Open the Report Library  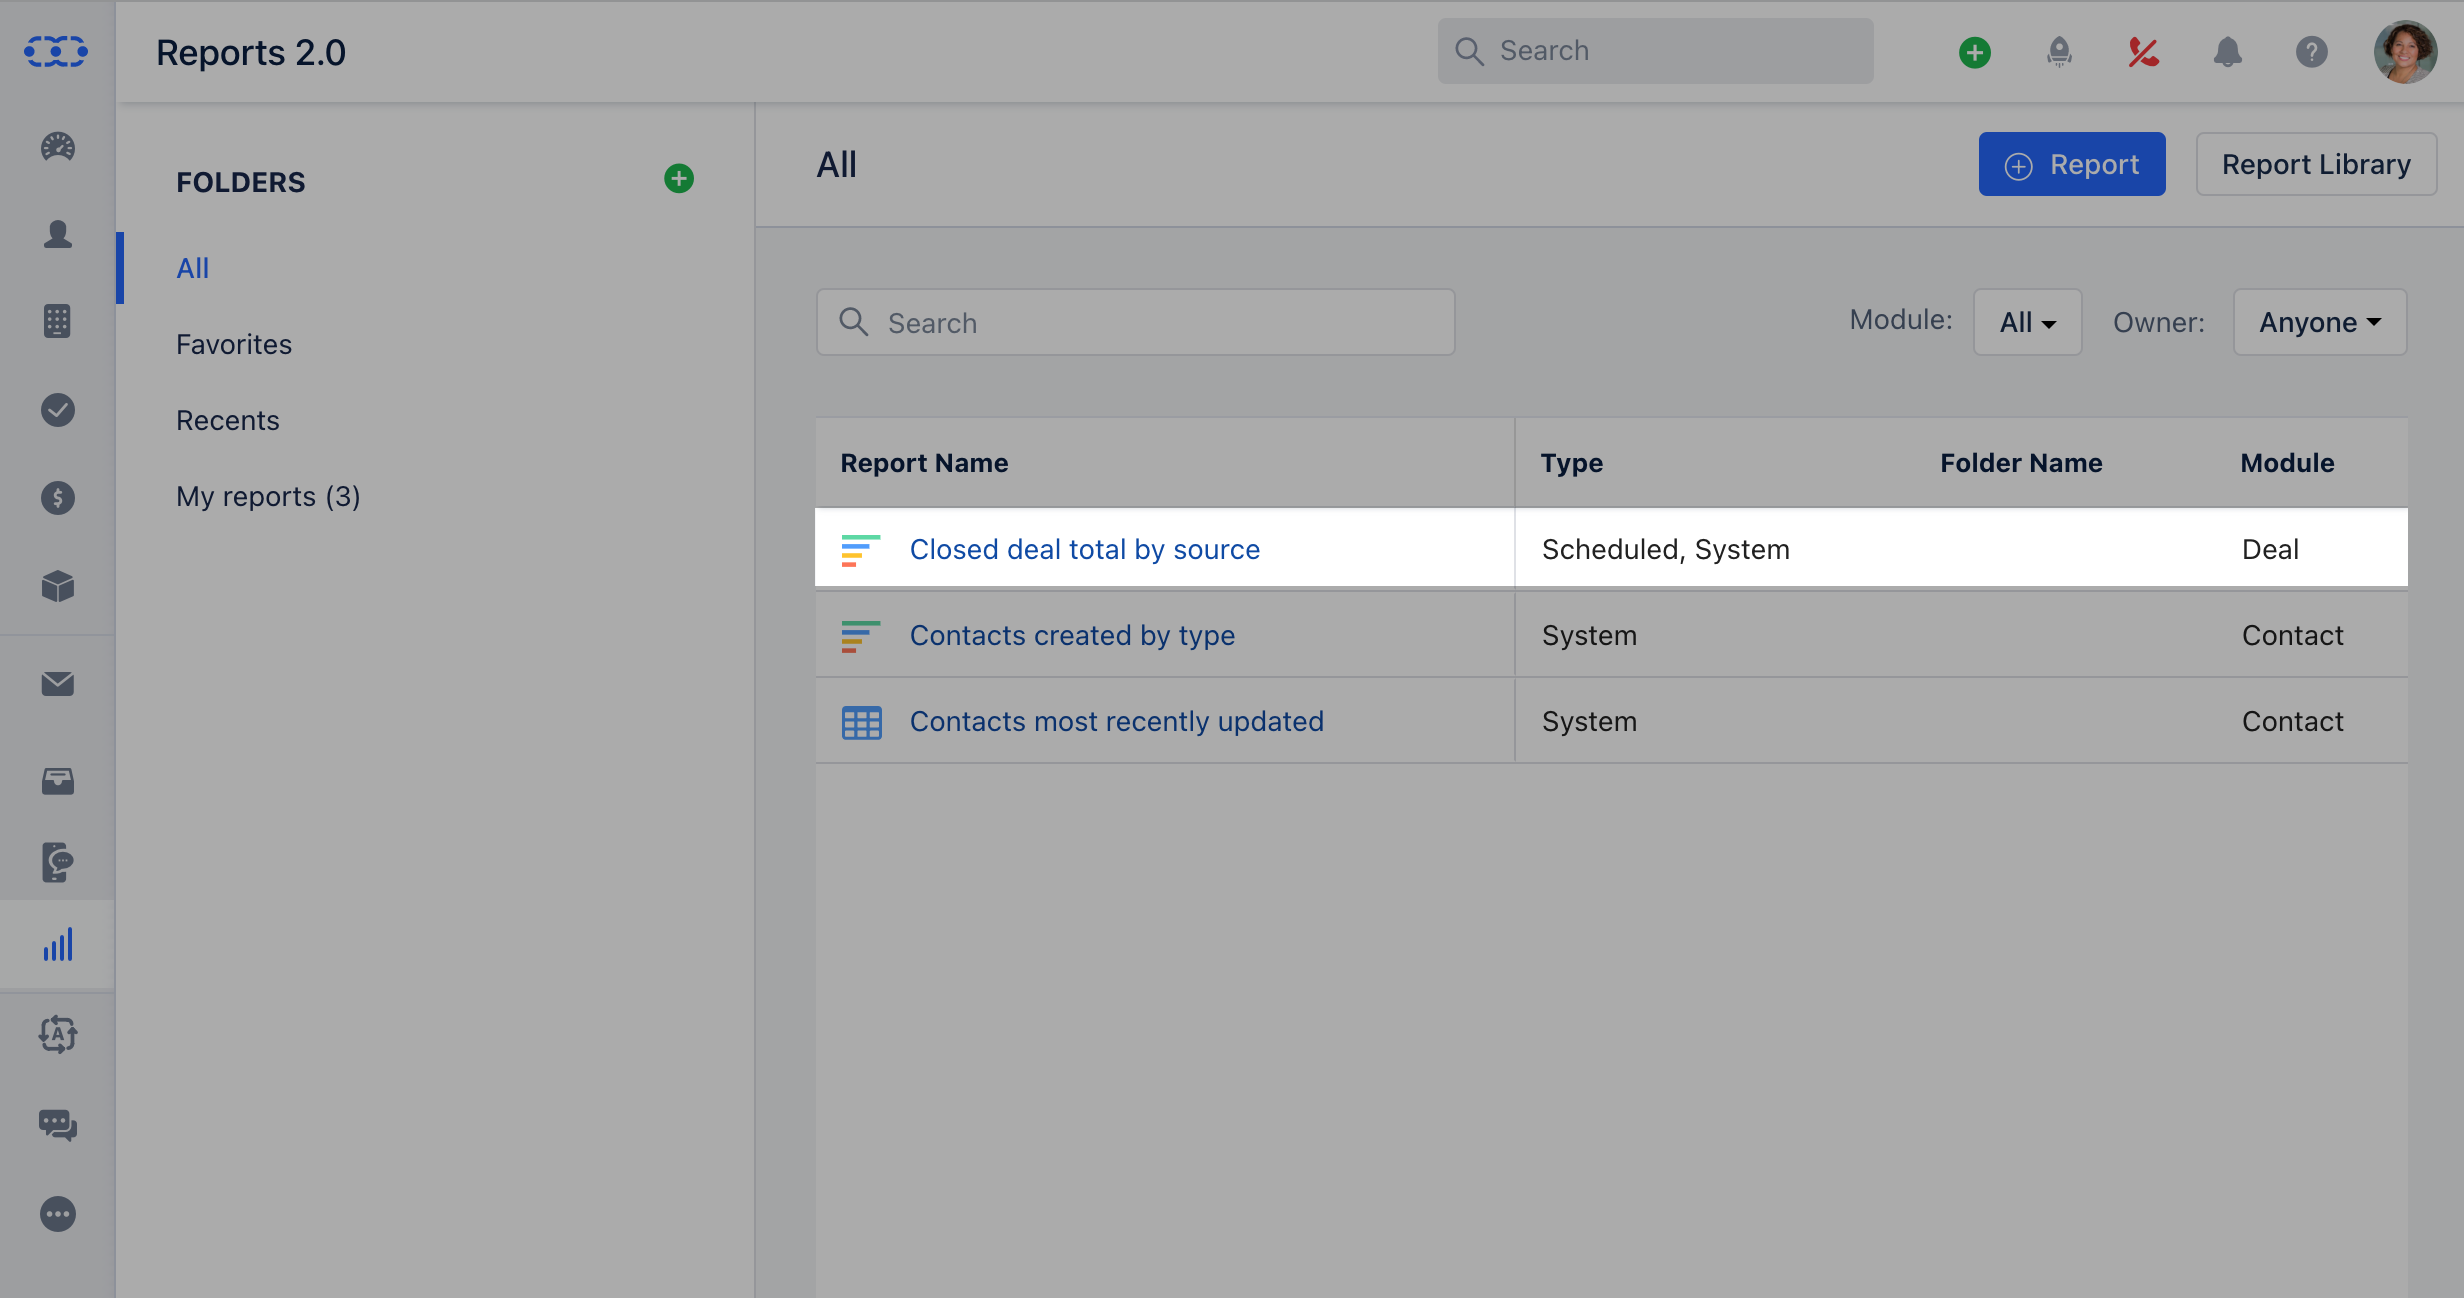(2316, 164)
